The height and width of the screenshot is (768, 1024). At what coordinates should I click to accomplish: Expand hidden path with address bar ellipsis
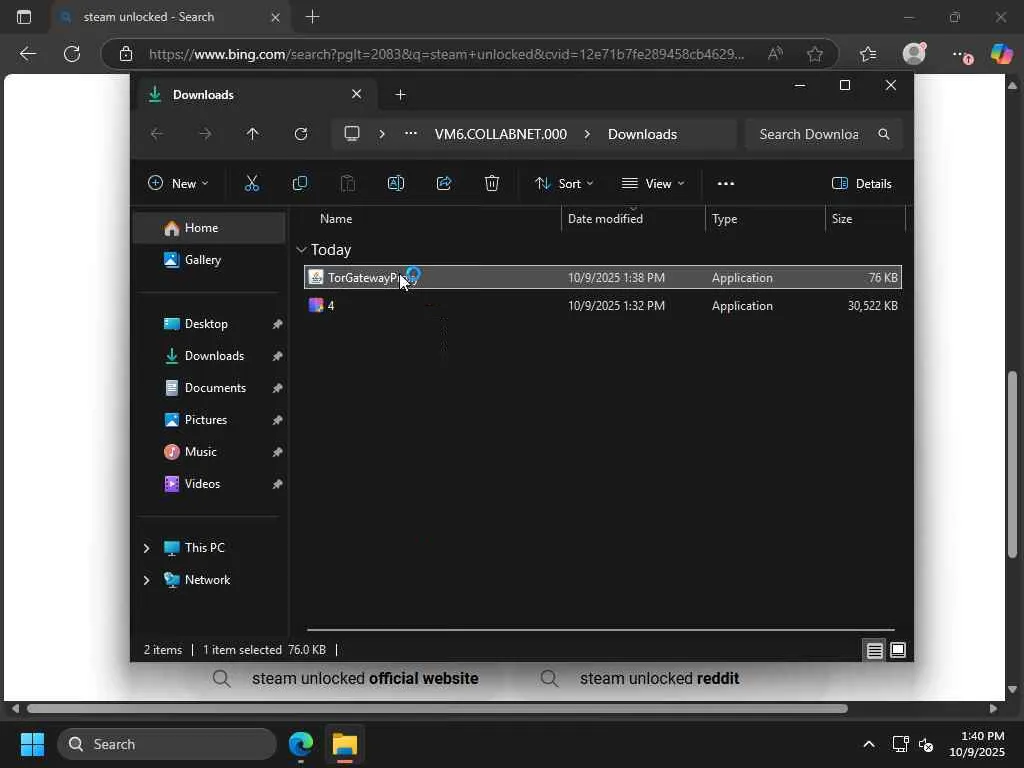click(410, 133)
